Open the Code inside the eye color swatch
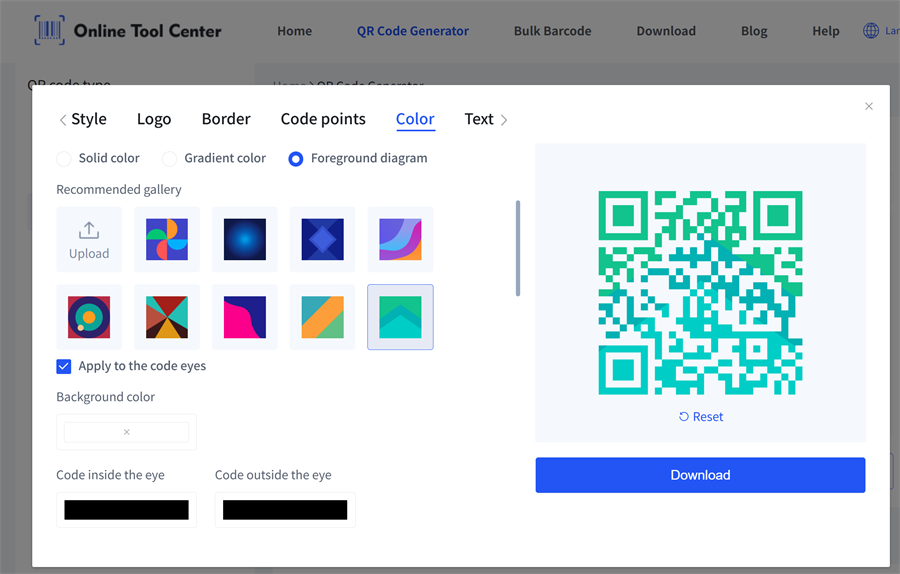900x574 pixels. [126, 510]
